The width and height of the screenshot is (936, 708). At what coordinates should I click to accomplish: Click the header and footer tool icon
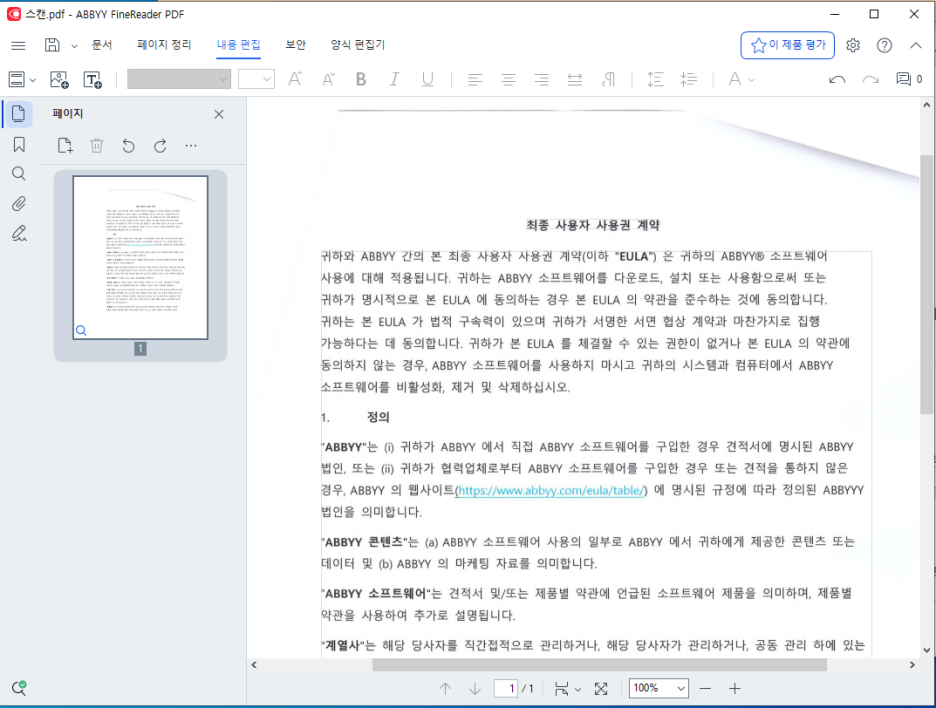click(17, 79)
